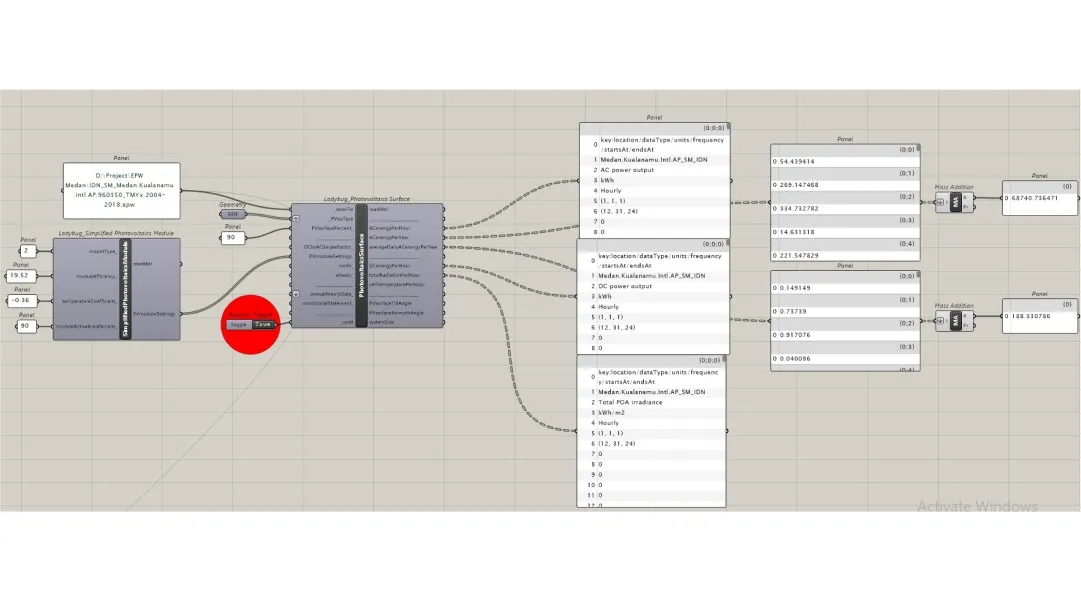
Task: Click the upper Mass Addition R output
Action: coord(965,198)
